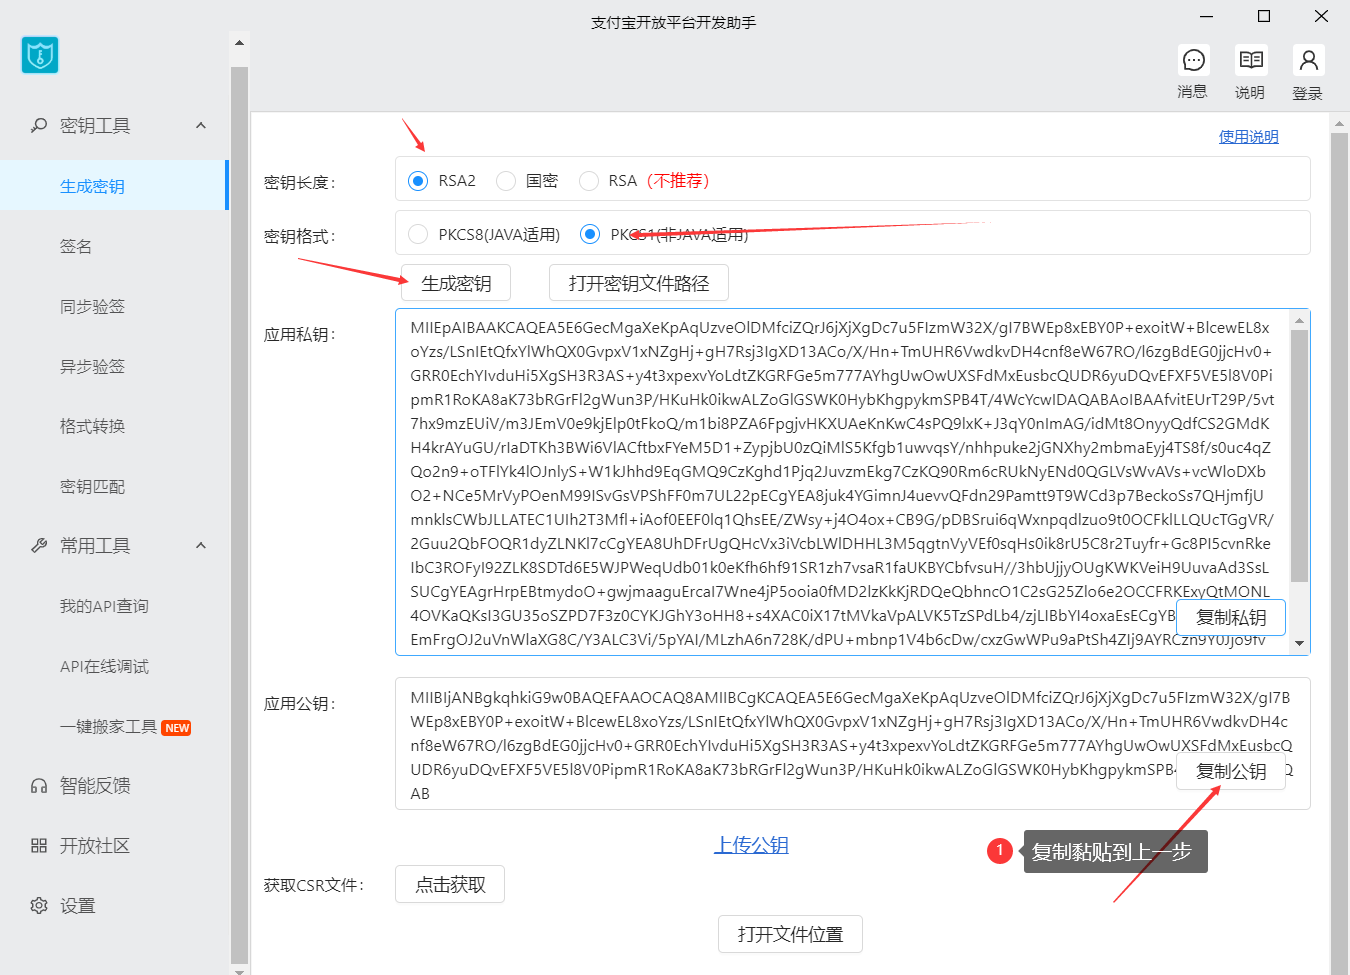Image resolution: width=1350 pixels, height=975 pixels.
Task: Click the 密钥格式 label
Action: tap(300, 236)
